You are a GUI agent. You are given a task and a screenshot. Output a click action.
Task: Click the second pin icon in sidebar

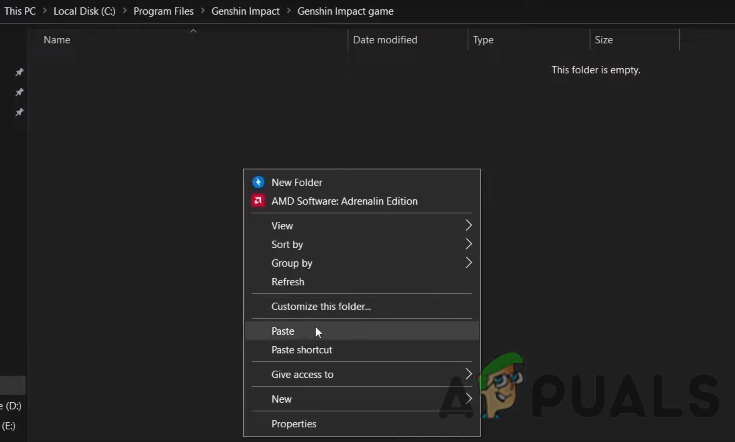(19, 92)
